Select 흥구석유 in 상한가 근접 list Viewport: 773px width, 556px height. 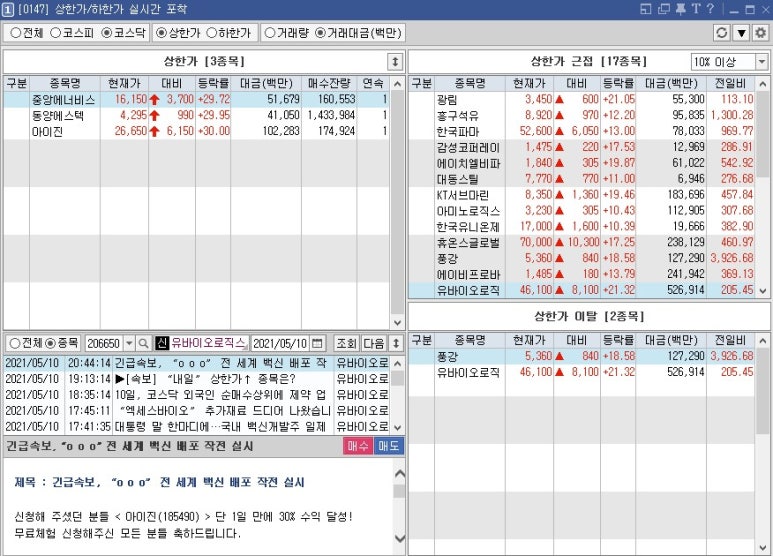582,115
